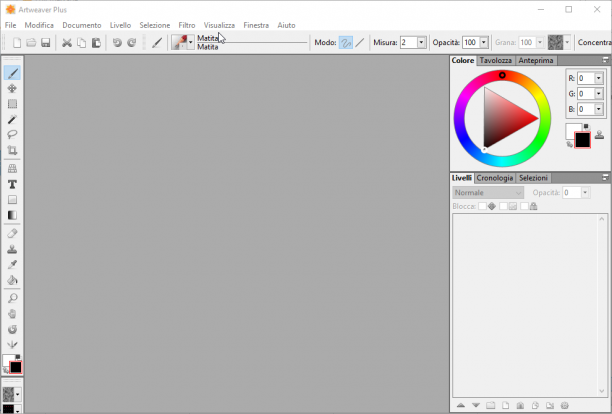Activate the Lasso tool

(12, 135)
